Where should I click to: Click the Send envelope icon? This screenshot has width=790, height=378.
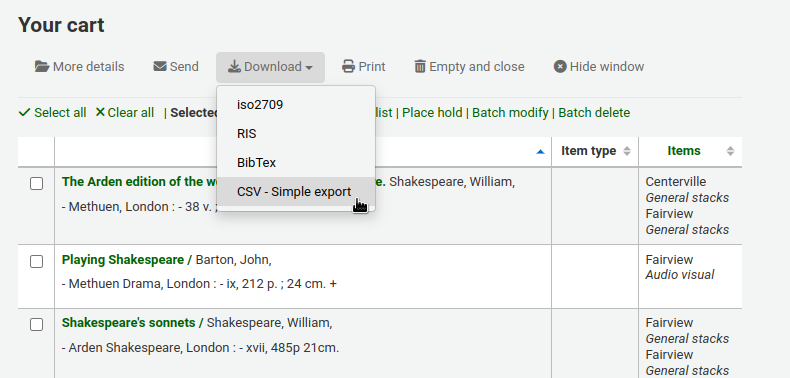click(x=160, y=67)
